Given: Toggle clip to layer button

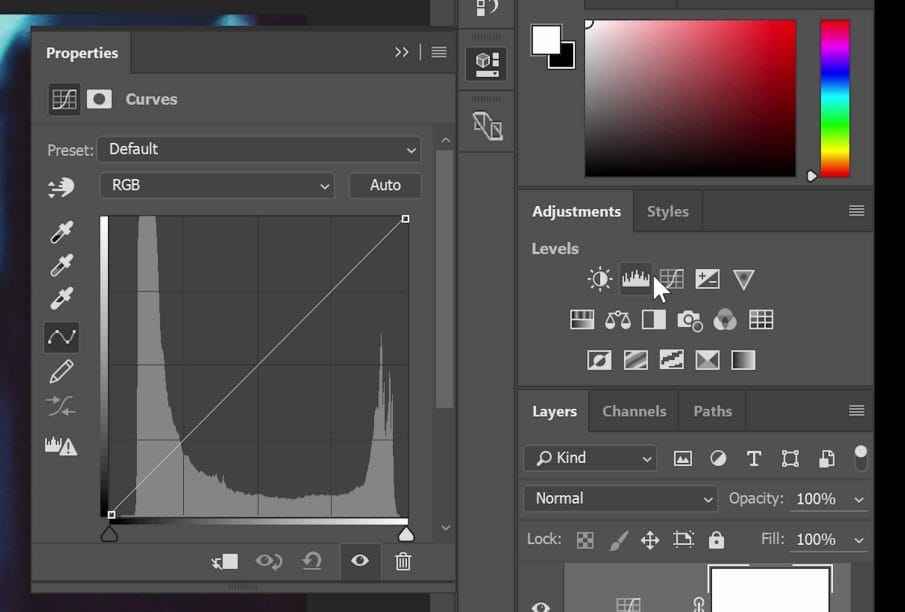Looking at the screenshot, I should coord(225,561).
